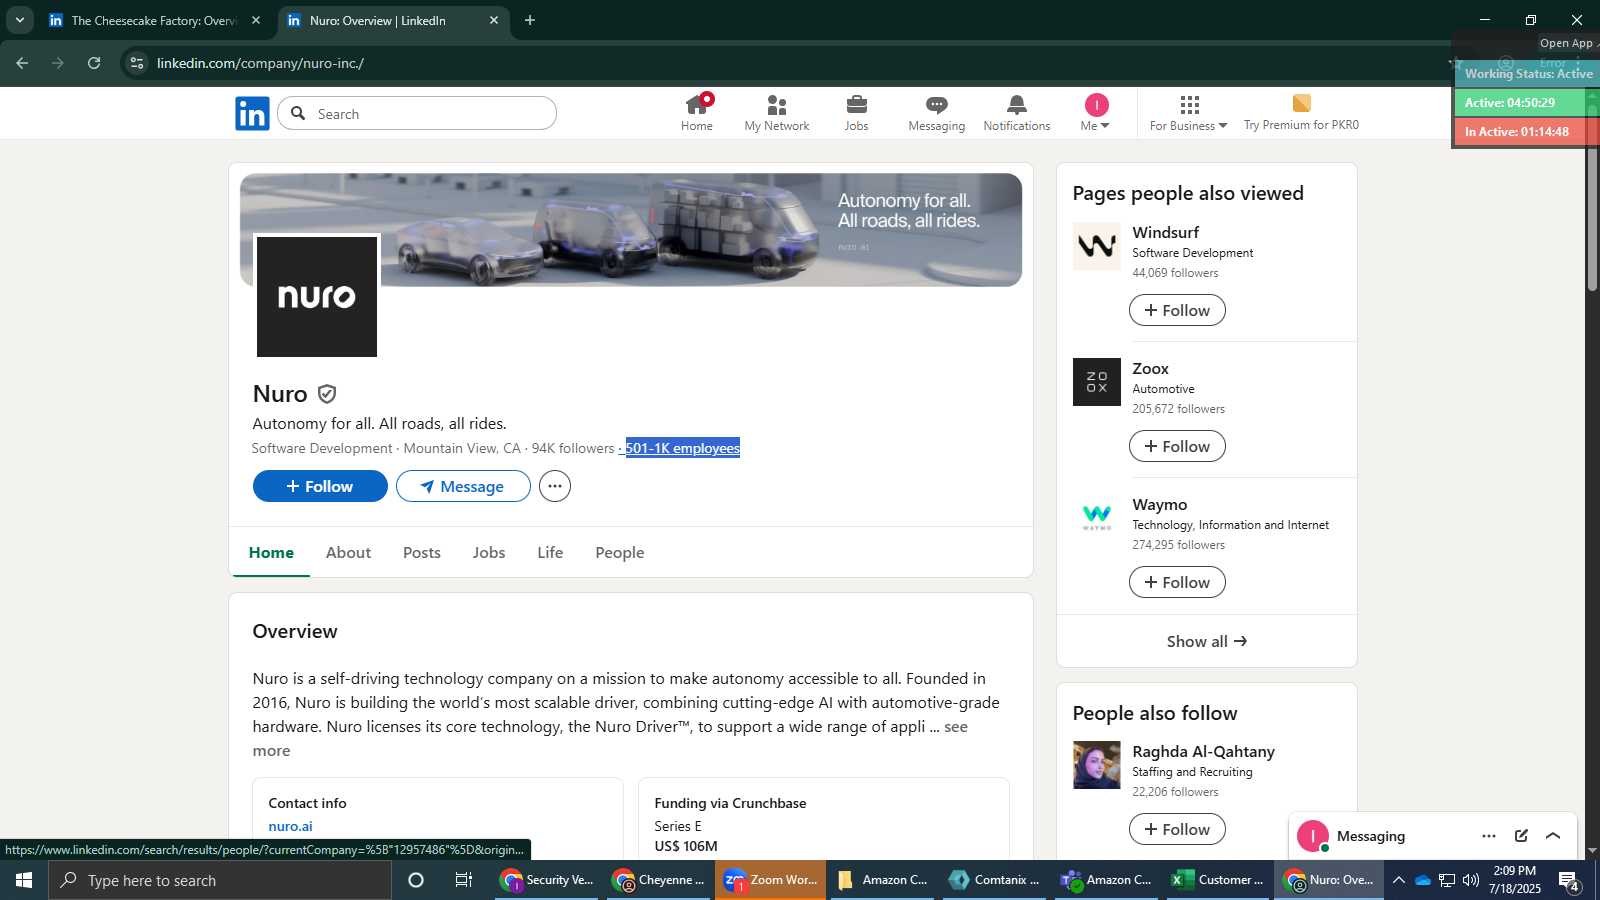
Task: View site information icon in address bar
Action: [137, 63]
